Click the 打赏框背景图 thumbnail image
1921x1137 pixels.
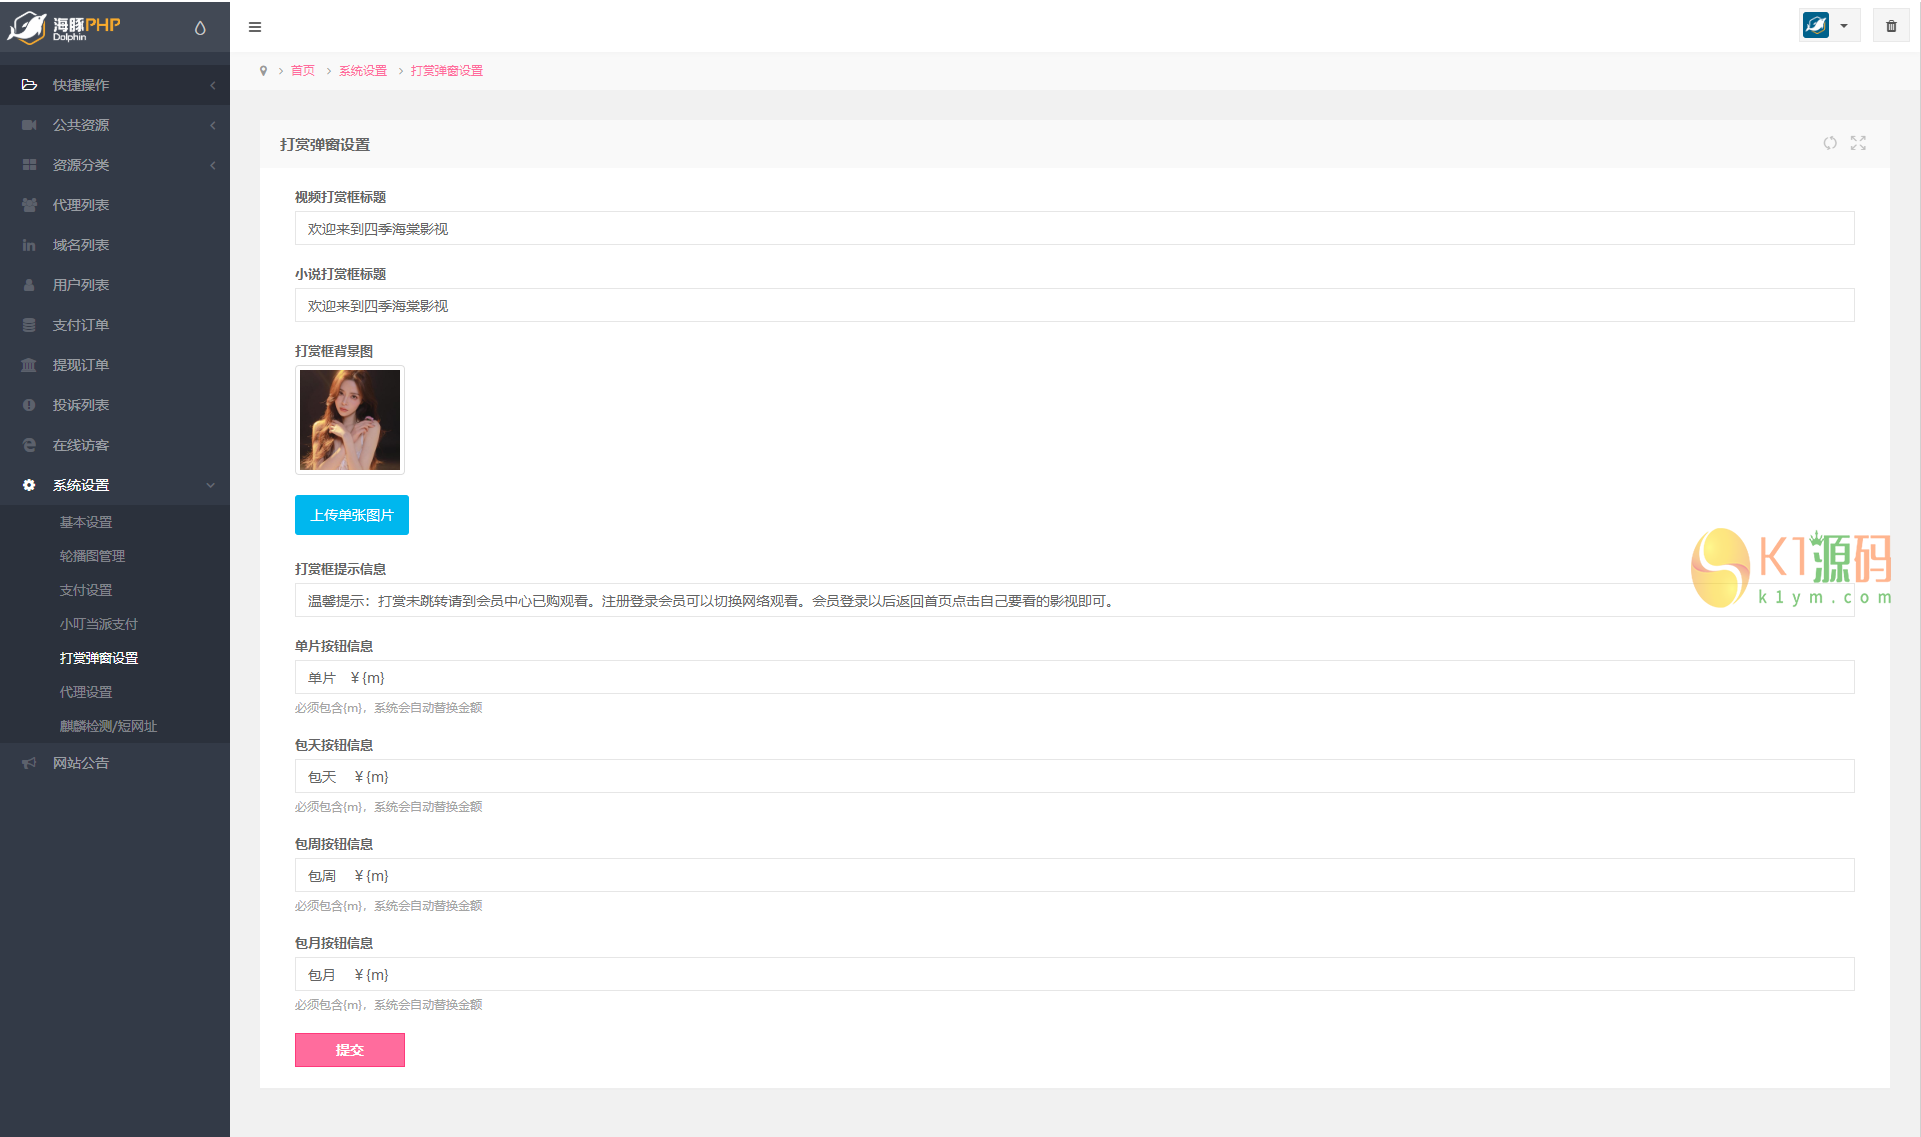350,420
